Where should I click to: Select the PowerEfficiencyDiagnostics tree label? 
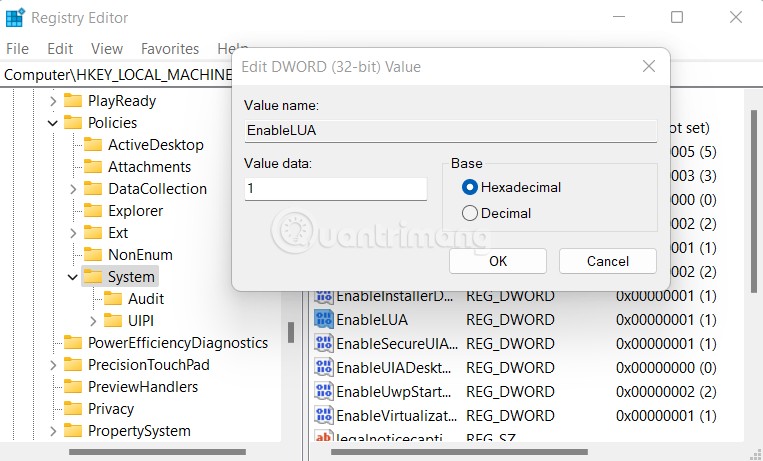[178, 343]
